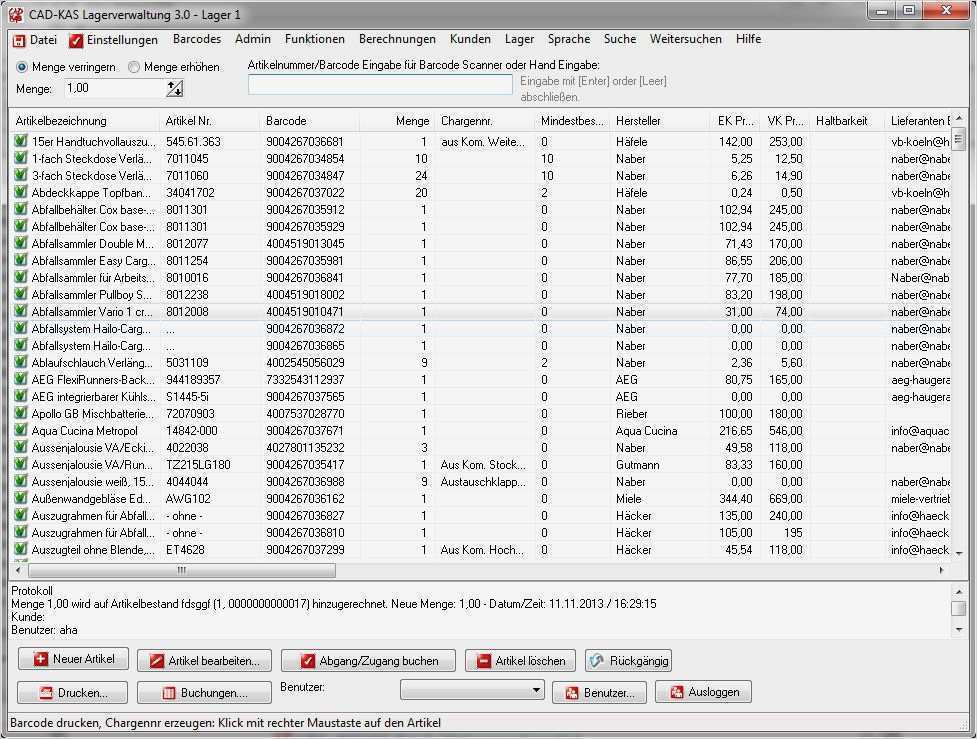Open the Funktionen menu
The height and width of the screenshot is (739, 977).
(315, 39)
